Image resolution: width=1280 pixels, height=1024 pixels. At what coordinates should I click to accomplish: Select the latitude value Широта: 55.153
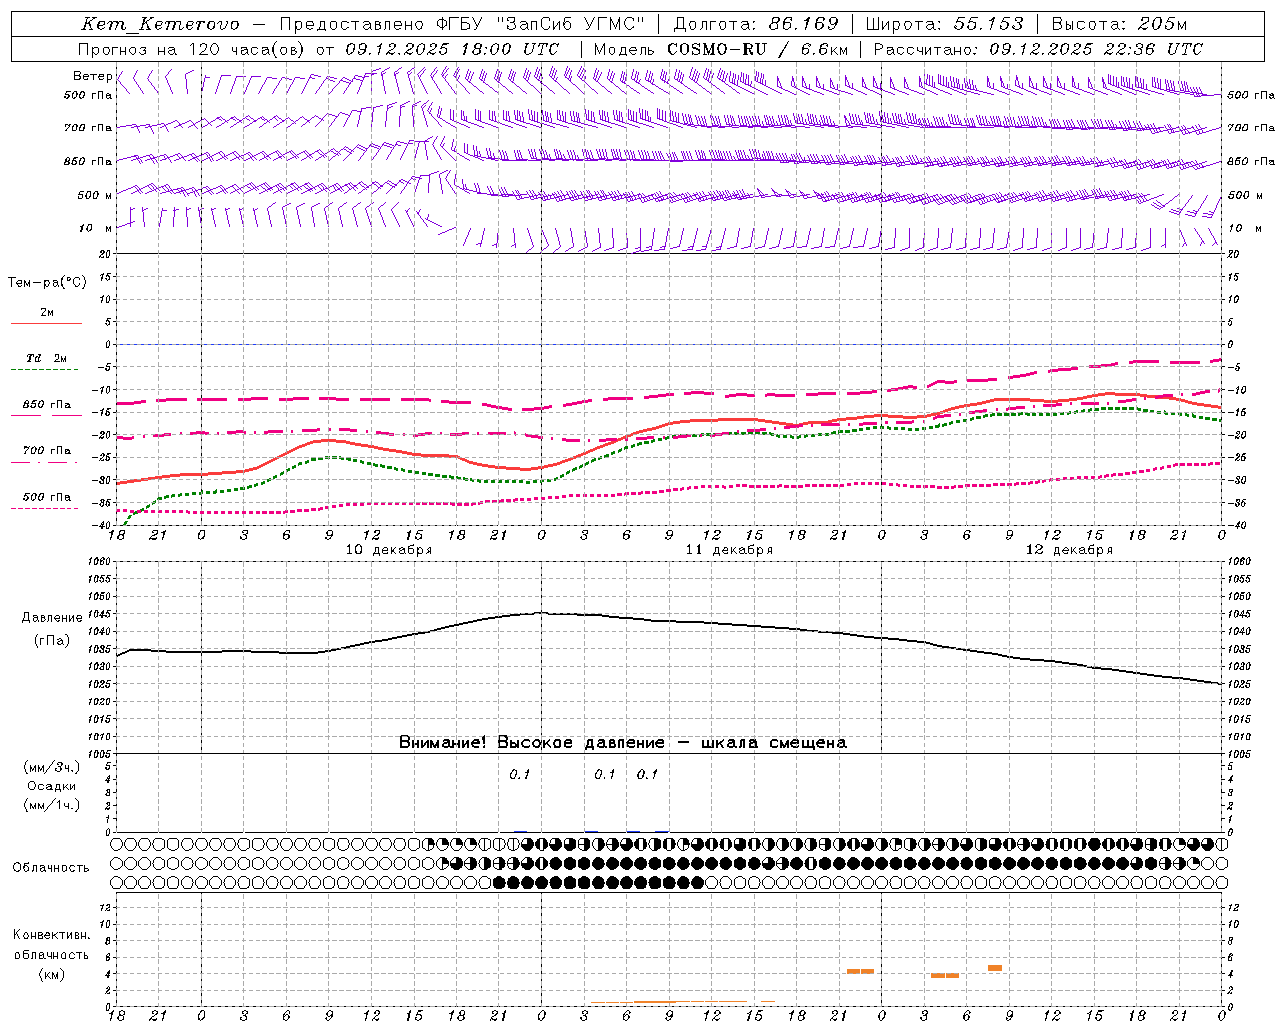point(944,24)
